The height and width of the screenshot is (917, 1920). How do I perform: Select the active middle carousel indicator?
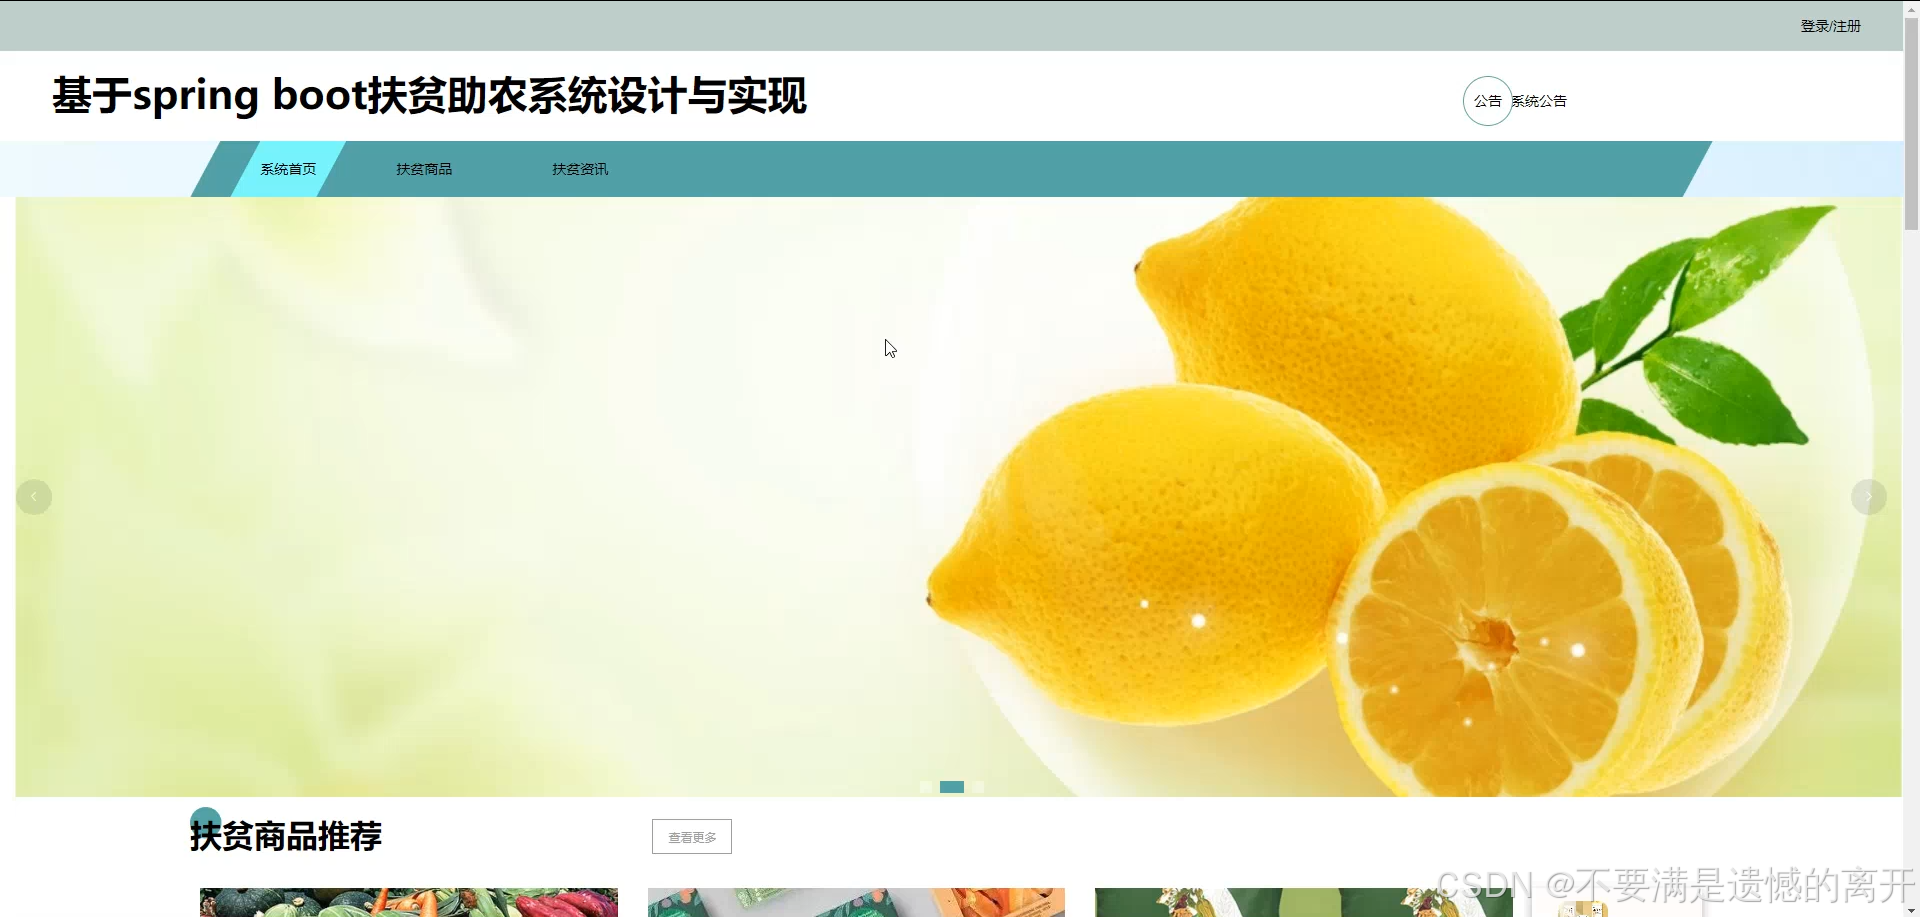click(952, 787)
